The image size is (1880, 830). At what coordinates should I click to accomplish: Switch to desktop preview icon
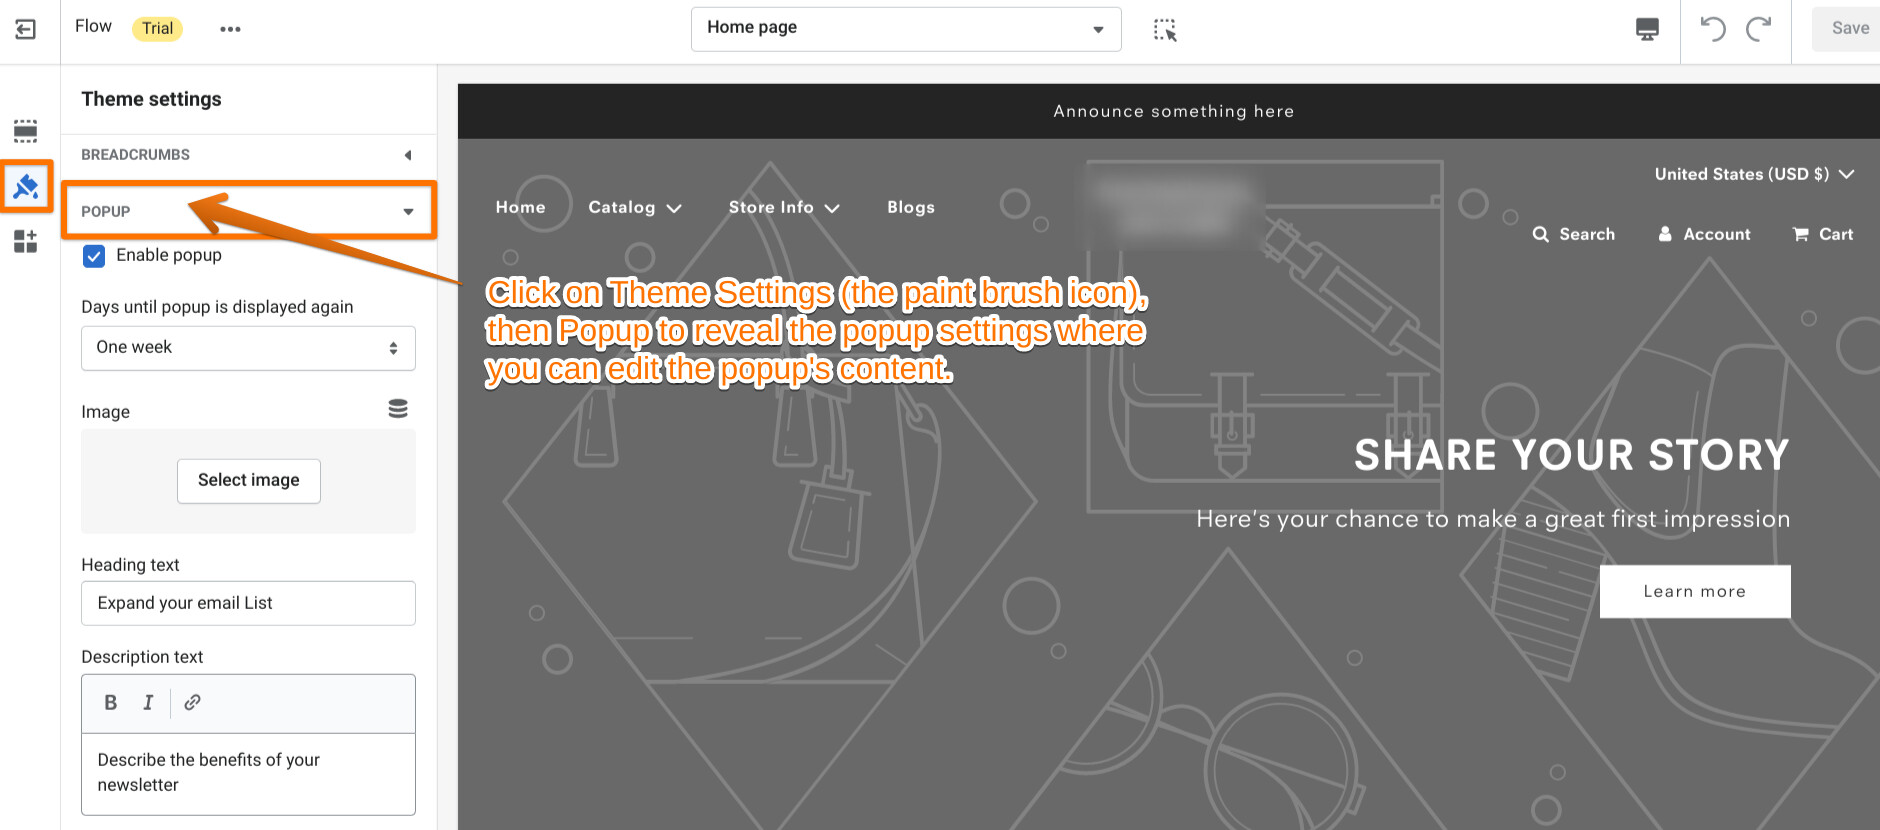click(x=1647, y=29)
